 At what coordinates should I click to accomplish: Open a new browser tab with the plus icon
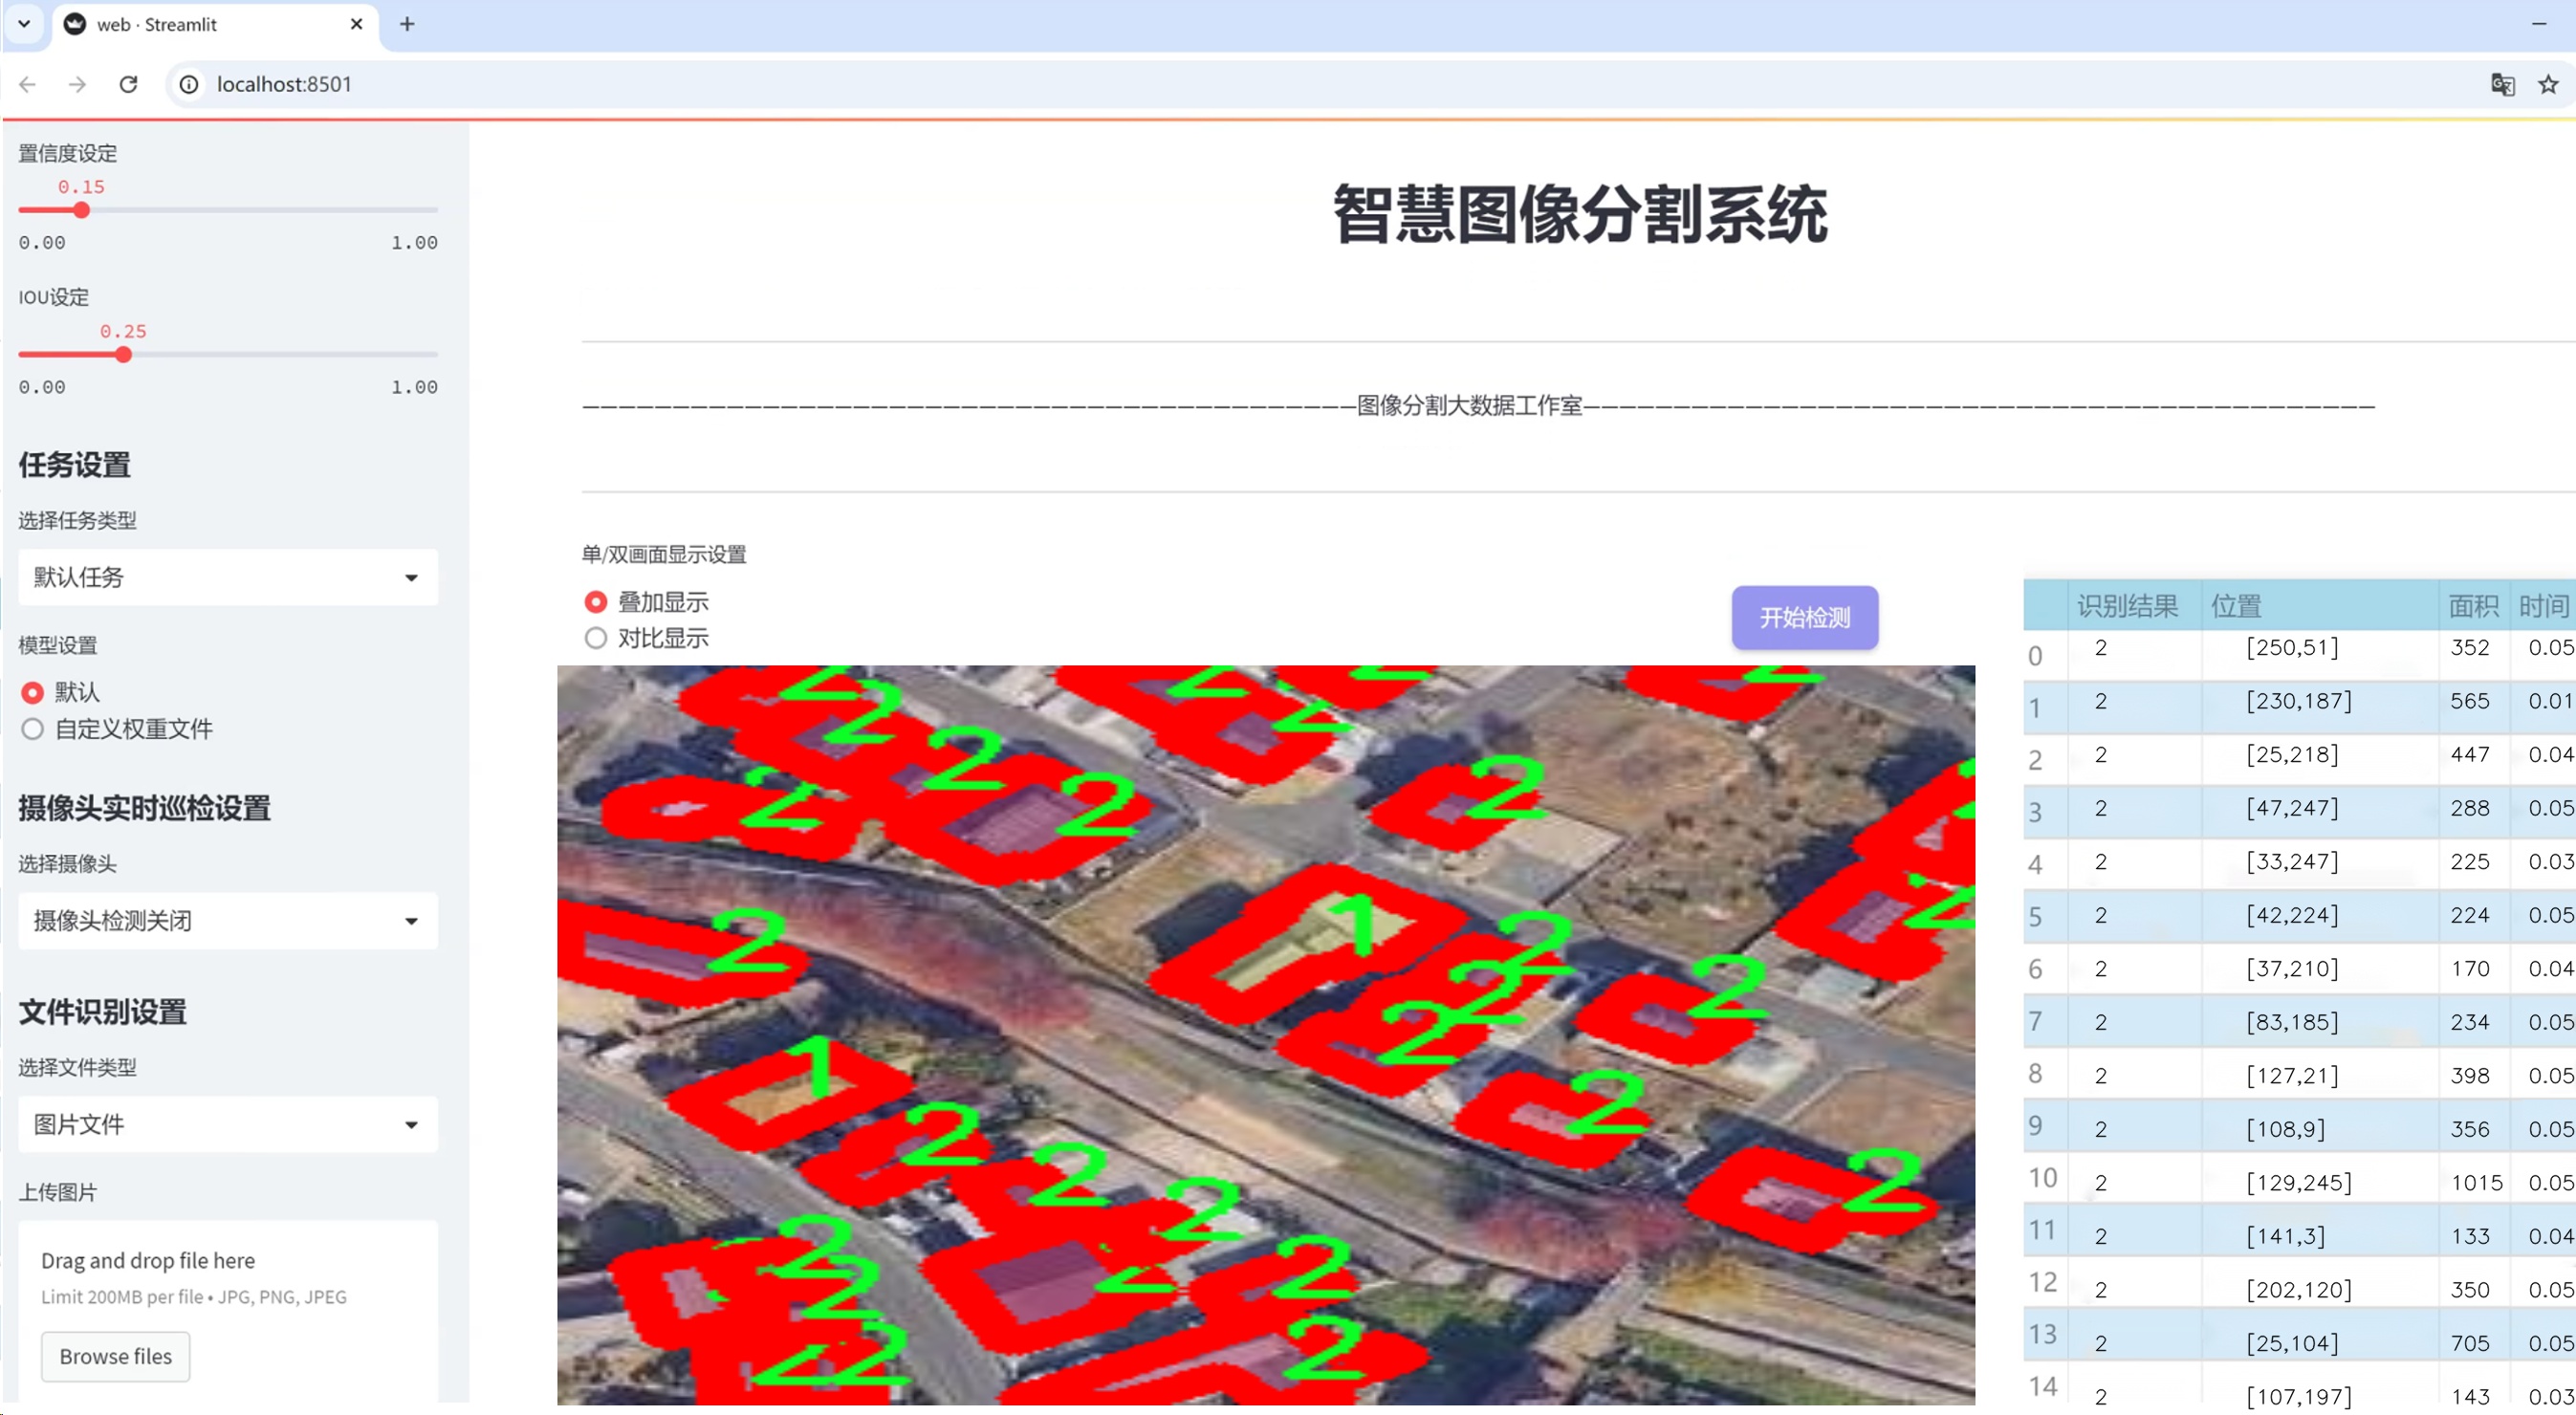click(407, 24)
